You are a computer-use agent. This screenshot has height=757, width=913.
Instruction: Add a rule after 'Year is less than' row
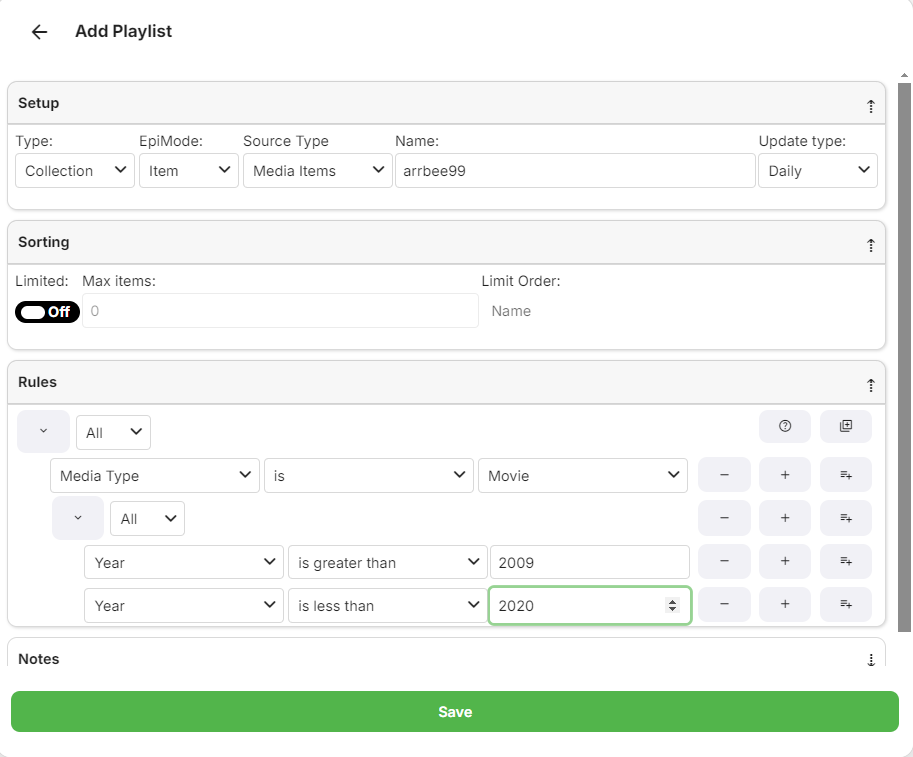(x=785, y=605)
